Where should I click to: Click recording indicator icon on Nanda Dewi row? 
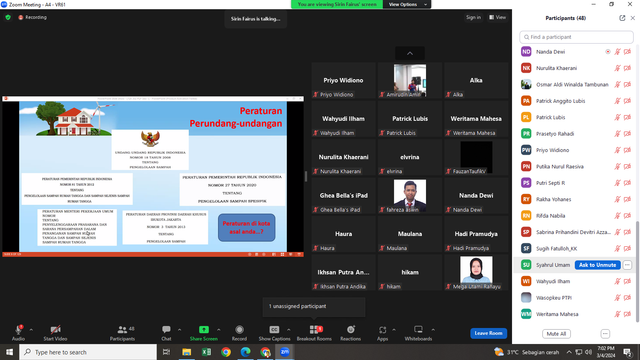click(x=608, y=52)
